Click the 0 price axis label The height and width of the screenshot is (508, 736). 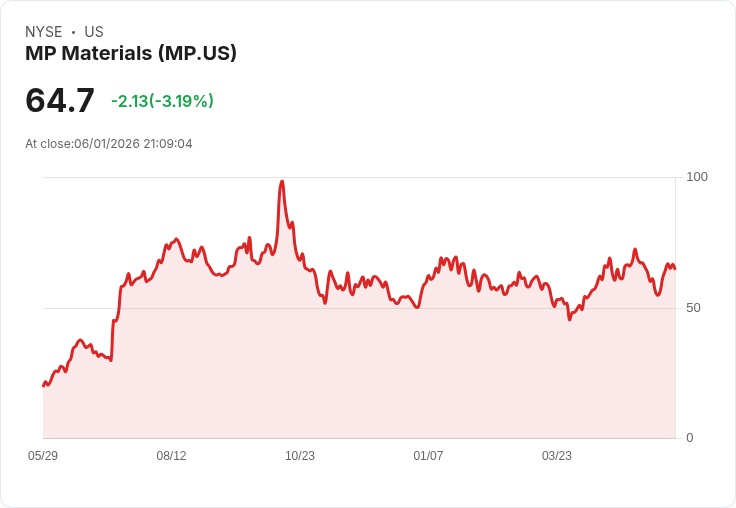pos(690,438)
